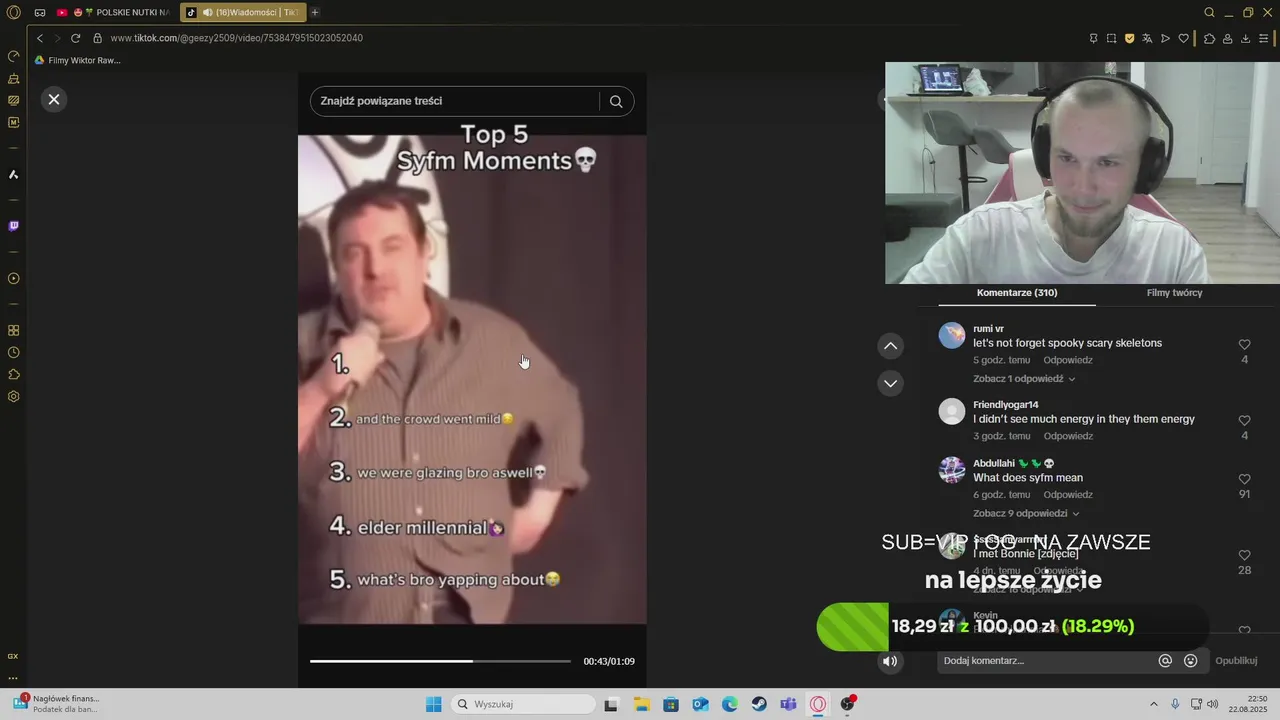The width and height of the screenshot is (1280, 720).
Task: Open GX Cleaner sidebar icon
Action: tap(13, 78)
